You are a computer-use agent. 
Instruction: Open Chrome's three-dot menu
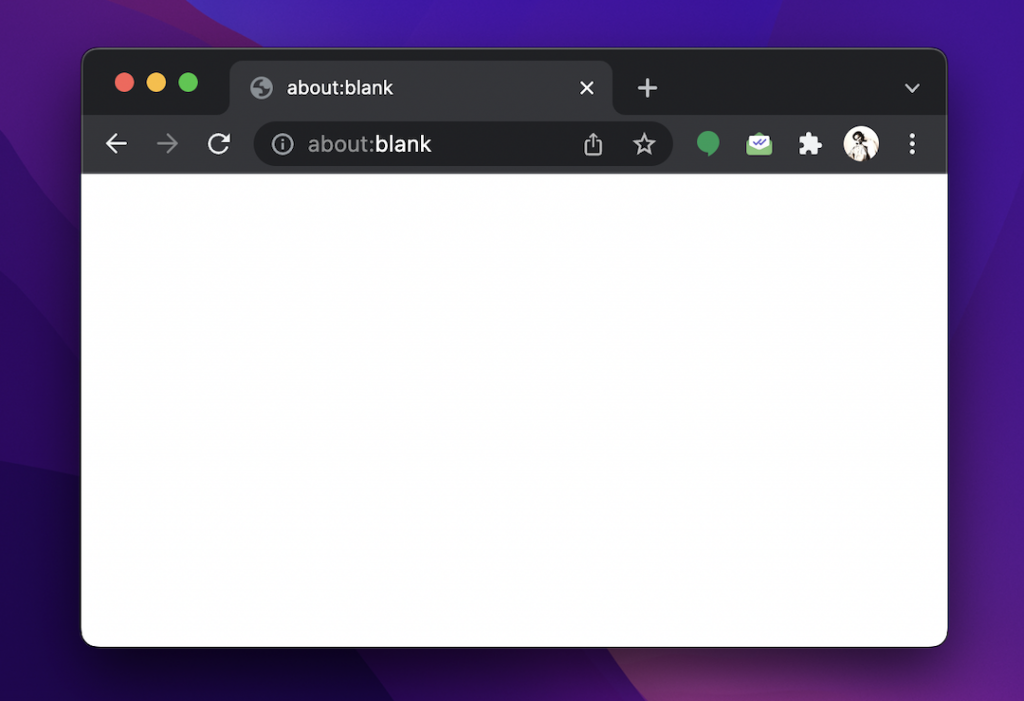[x=912, y=144]
